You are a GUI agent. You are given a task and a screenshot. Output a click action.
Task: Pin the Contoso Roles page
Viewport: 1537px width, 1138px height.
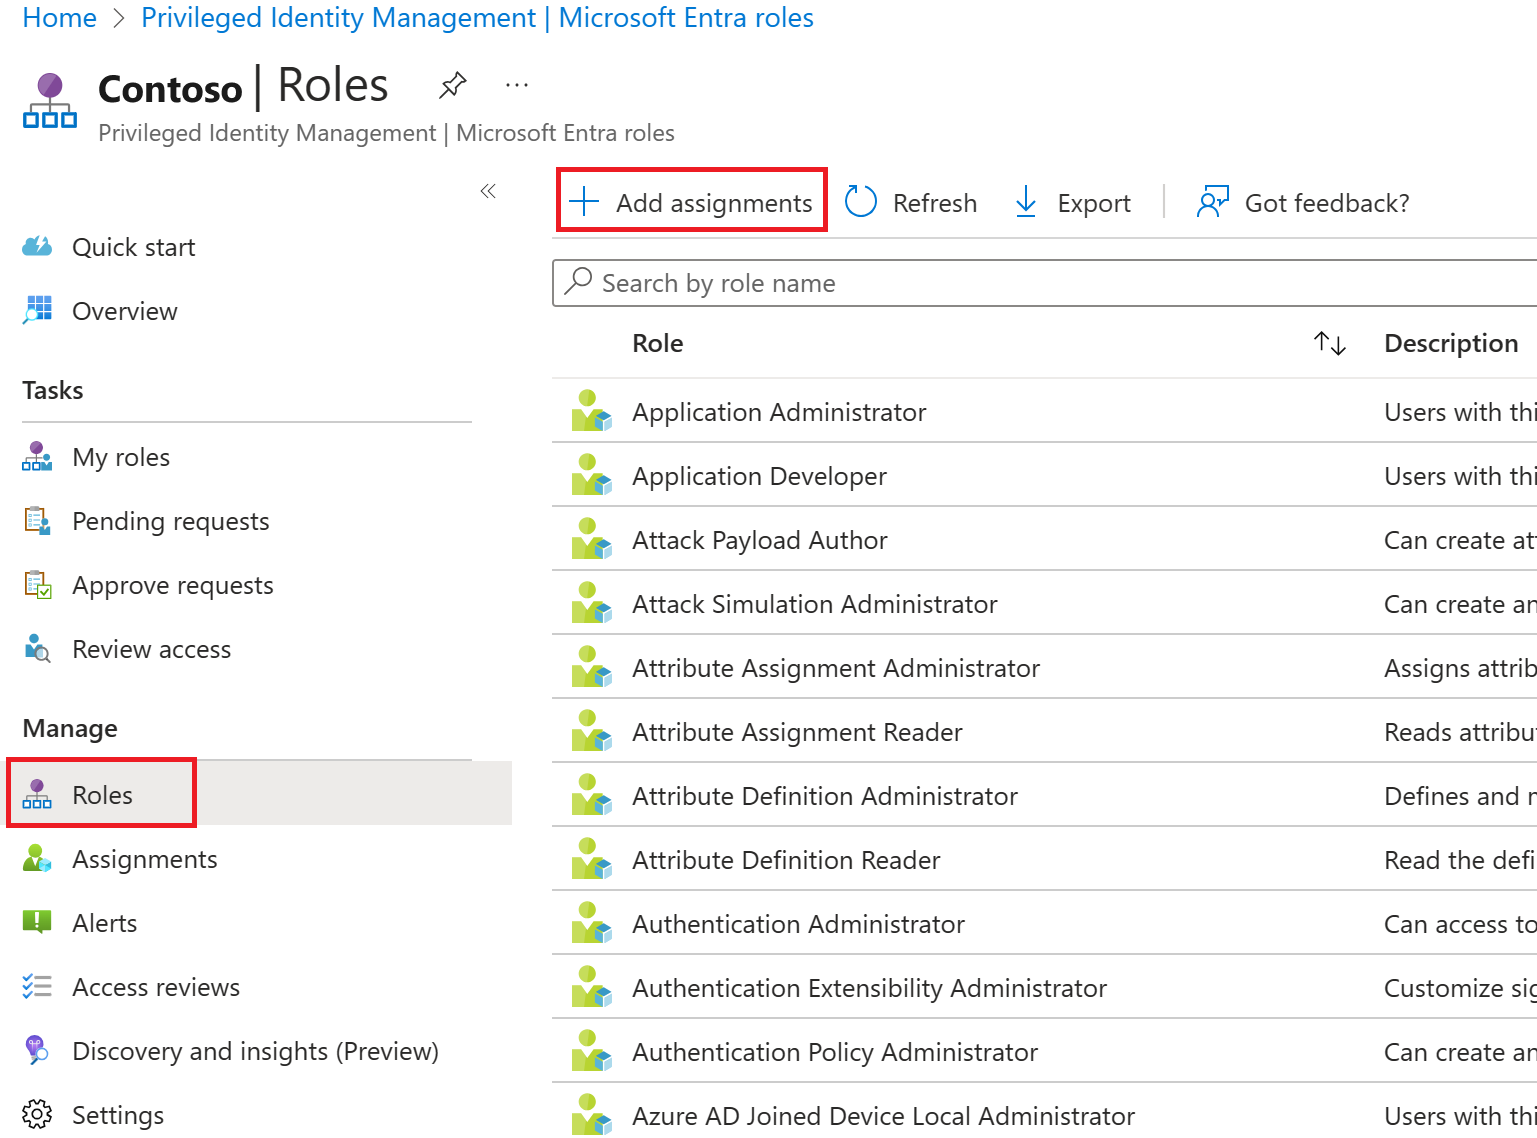[x=453, y=86]
